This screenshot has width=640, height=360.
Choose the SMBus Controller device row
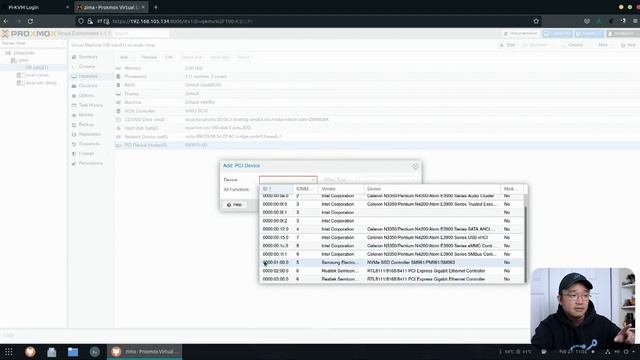click(392, 254)
